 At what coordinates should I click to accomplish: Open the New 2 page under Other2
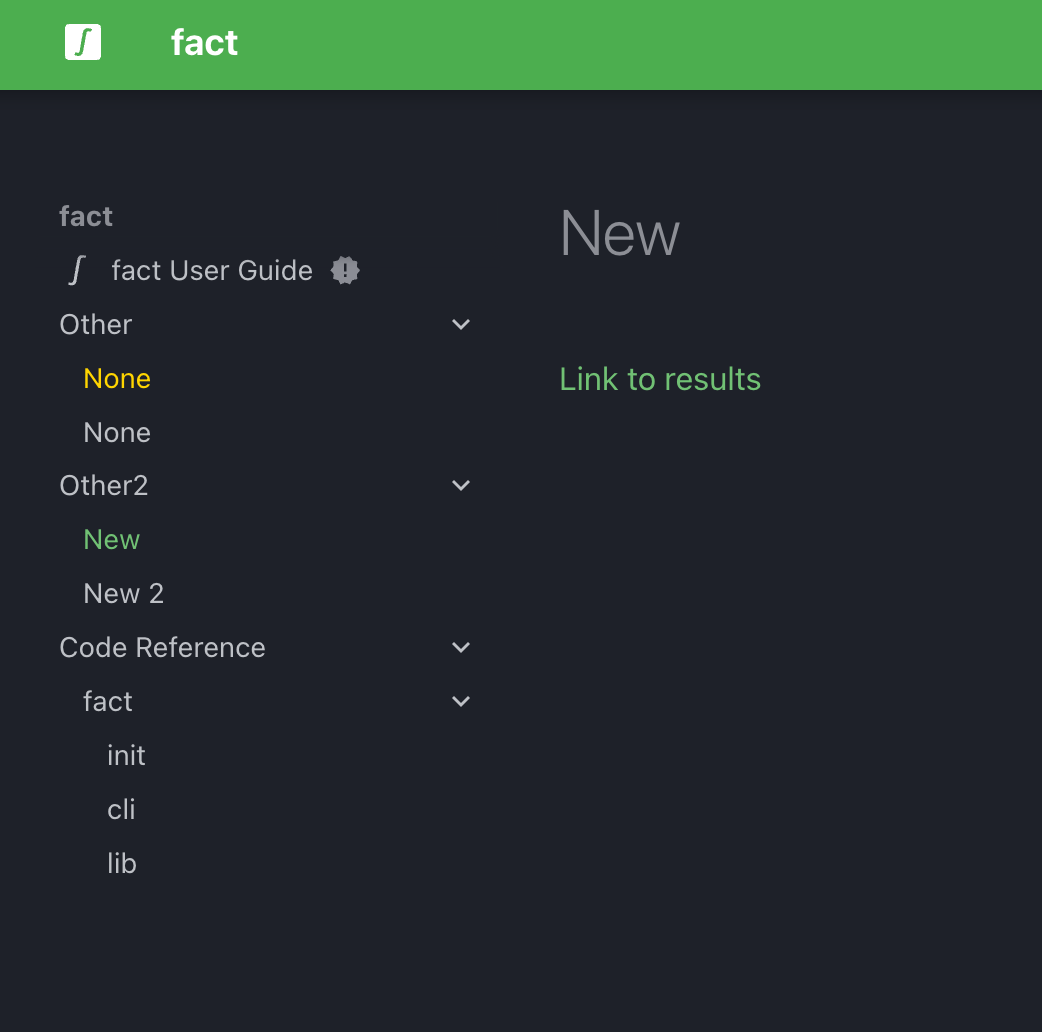tap(123, 593)
